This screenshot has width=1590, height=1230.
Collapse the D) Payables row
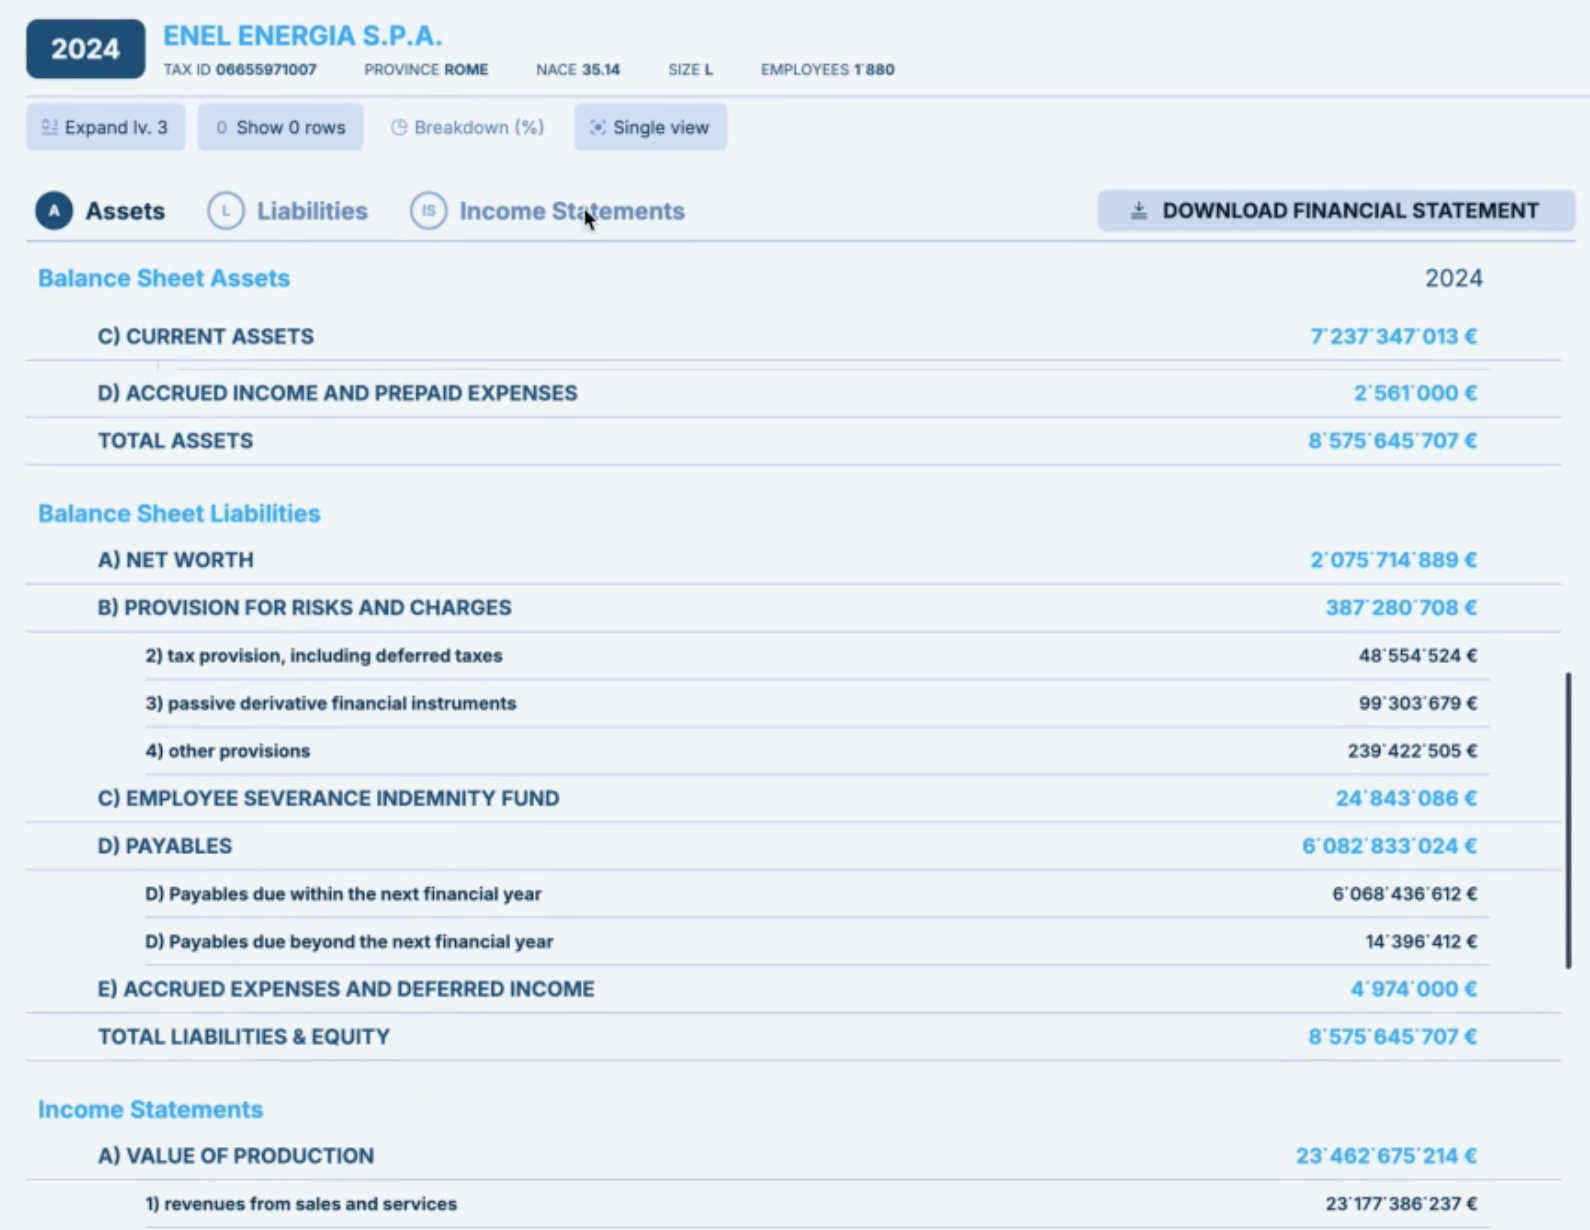click(x=165, y=846)
